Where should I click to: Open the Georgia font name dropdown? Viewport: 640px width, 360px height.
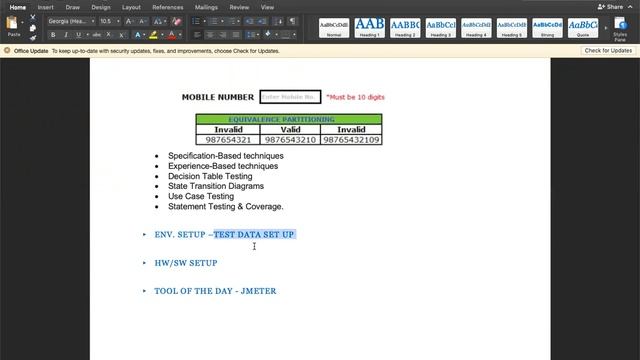point(93,21)
